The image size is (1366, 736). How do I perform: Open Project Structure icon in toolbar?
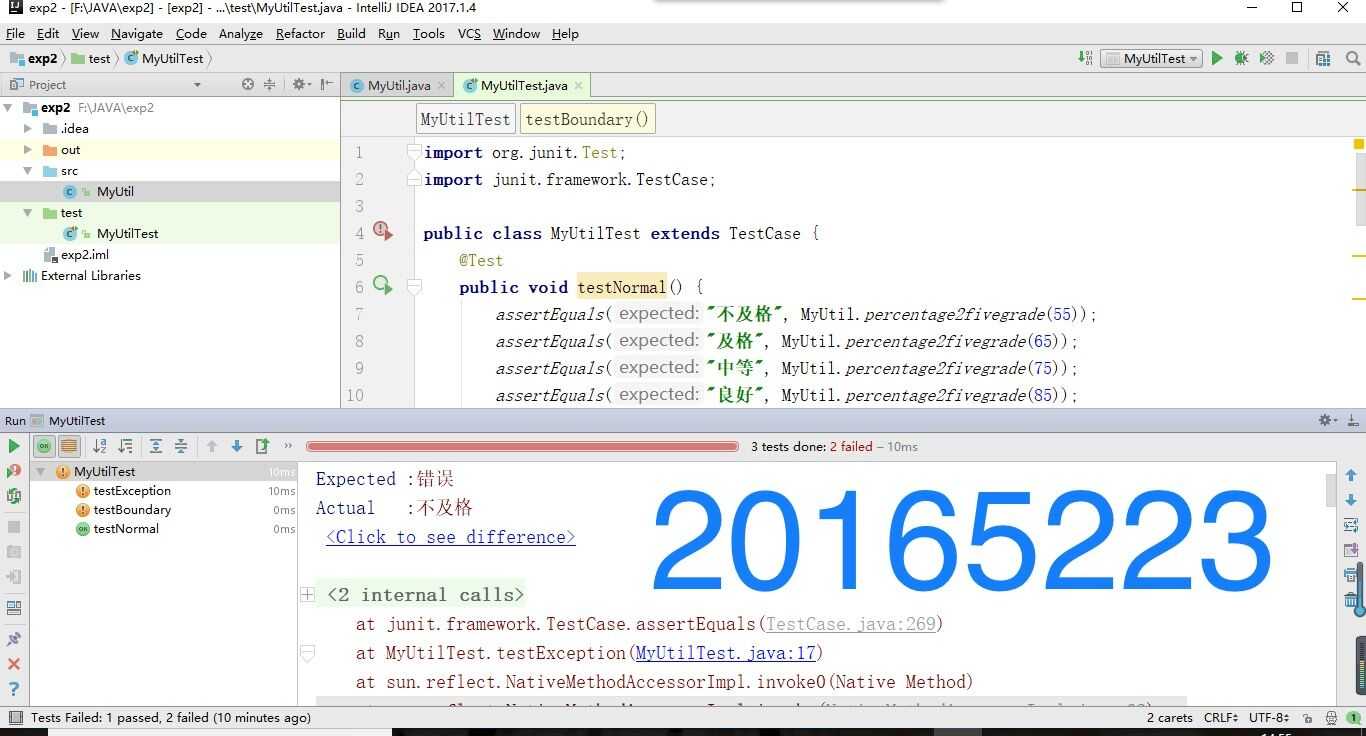coord(1323,59)
